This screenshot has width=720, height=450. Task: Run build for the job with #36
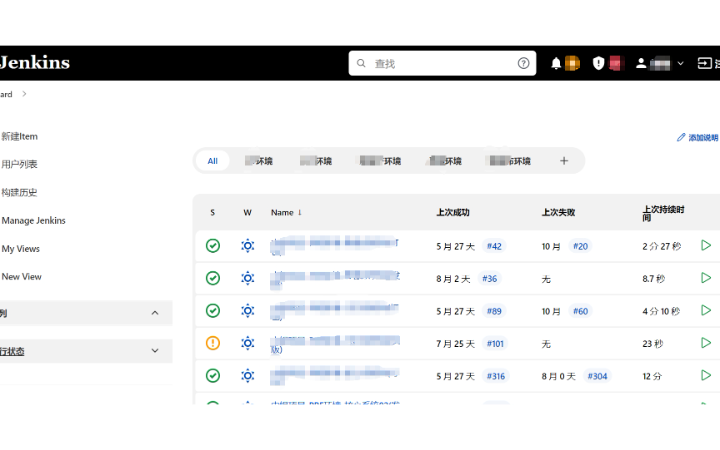click(706, 278)
